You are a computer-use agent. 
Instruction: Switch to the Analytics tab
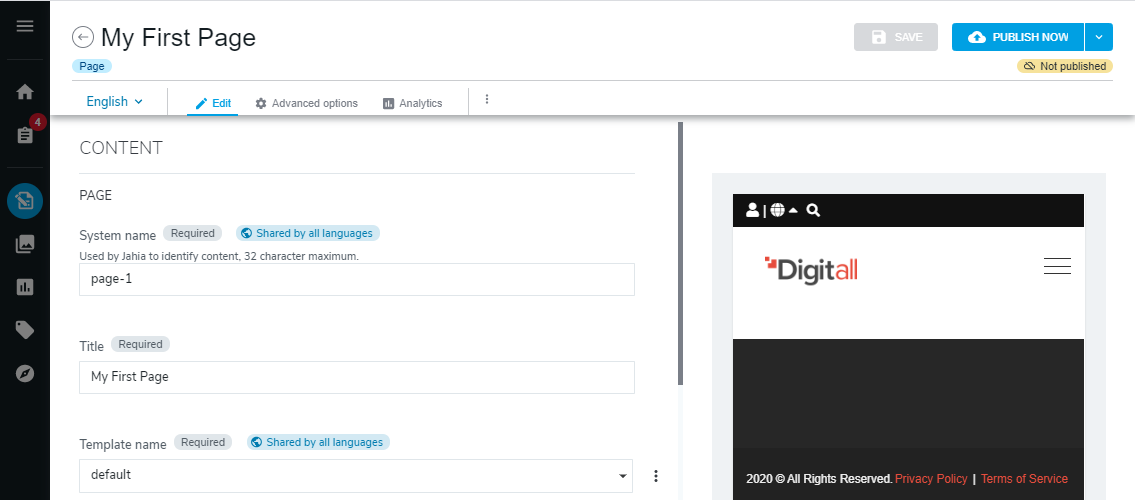pyautogui.click(x=412, y=103)
